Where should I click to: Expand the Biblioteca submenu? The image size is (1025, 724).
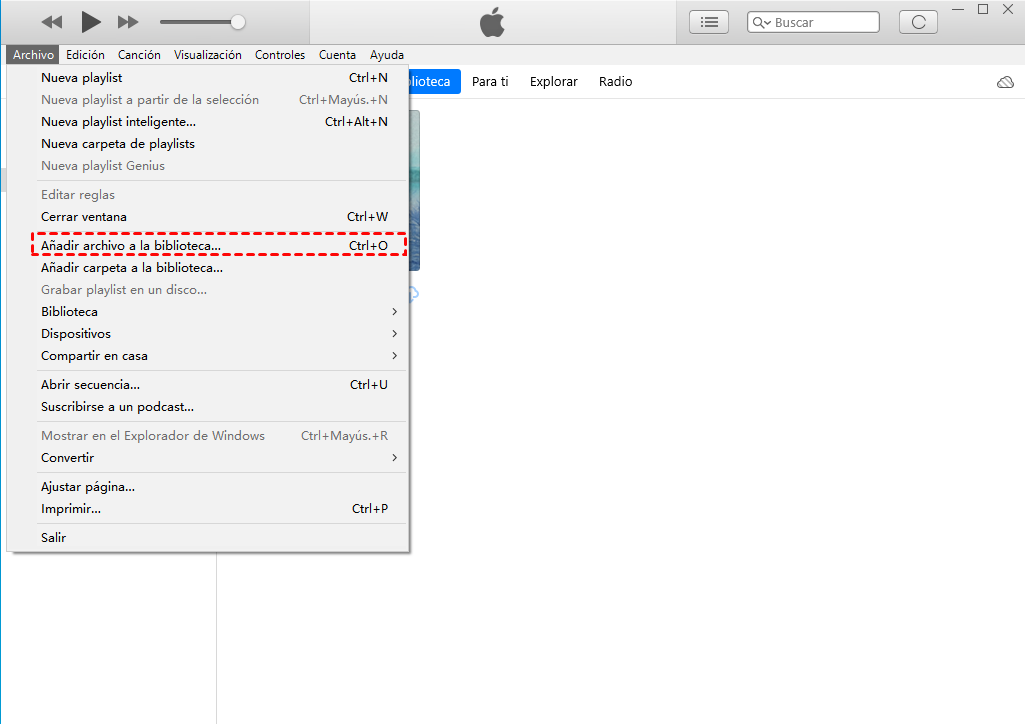click(x=216, y=312)
